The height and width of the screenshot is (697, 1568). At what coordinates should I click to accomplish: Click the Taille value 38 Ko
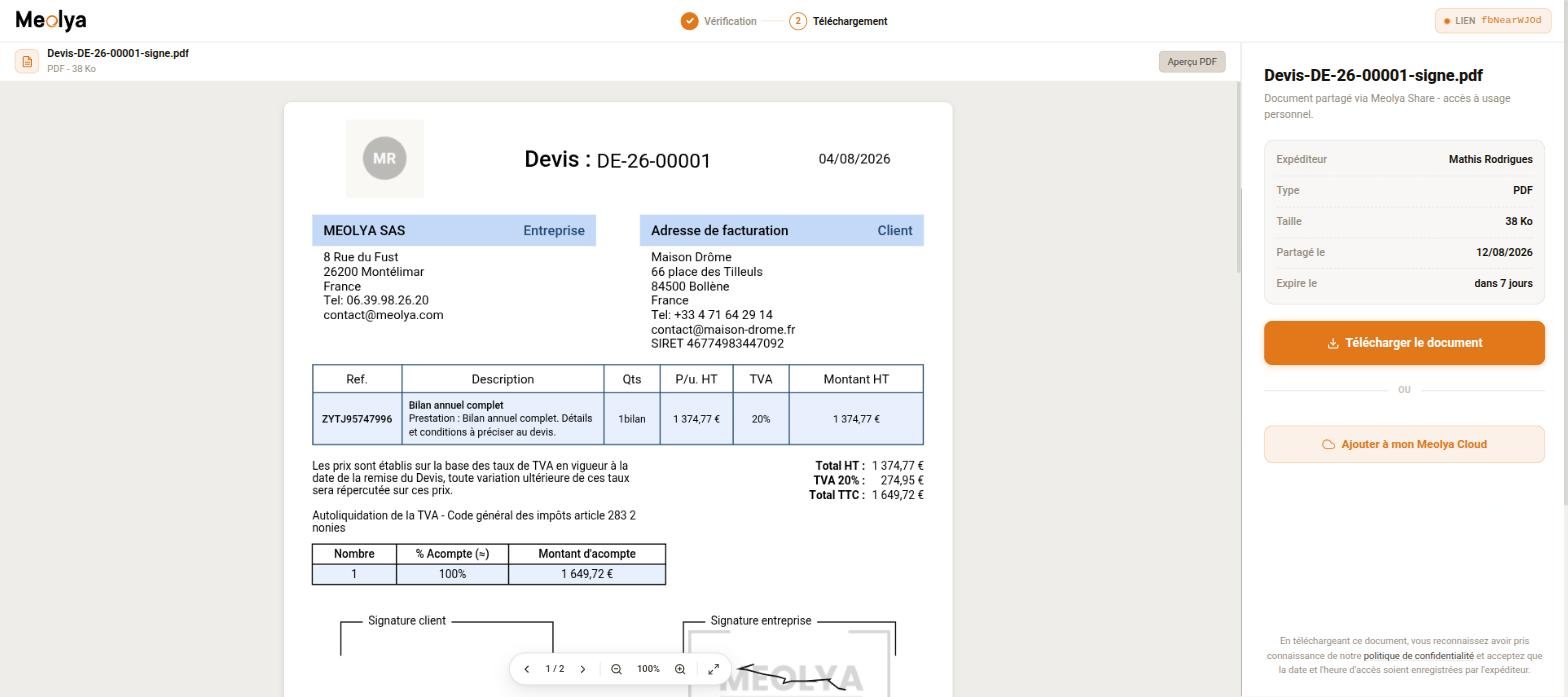1518,221
